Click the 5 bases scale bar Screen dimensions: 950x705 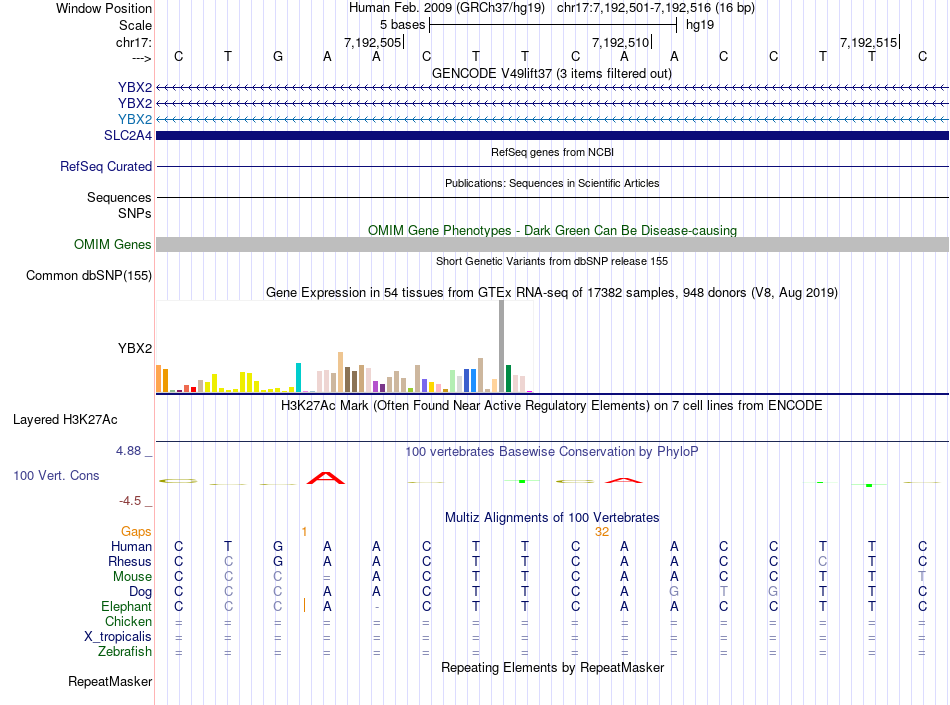pyautogui.click(x=553, y=25)
